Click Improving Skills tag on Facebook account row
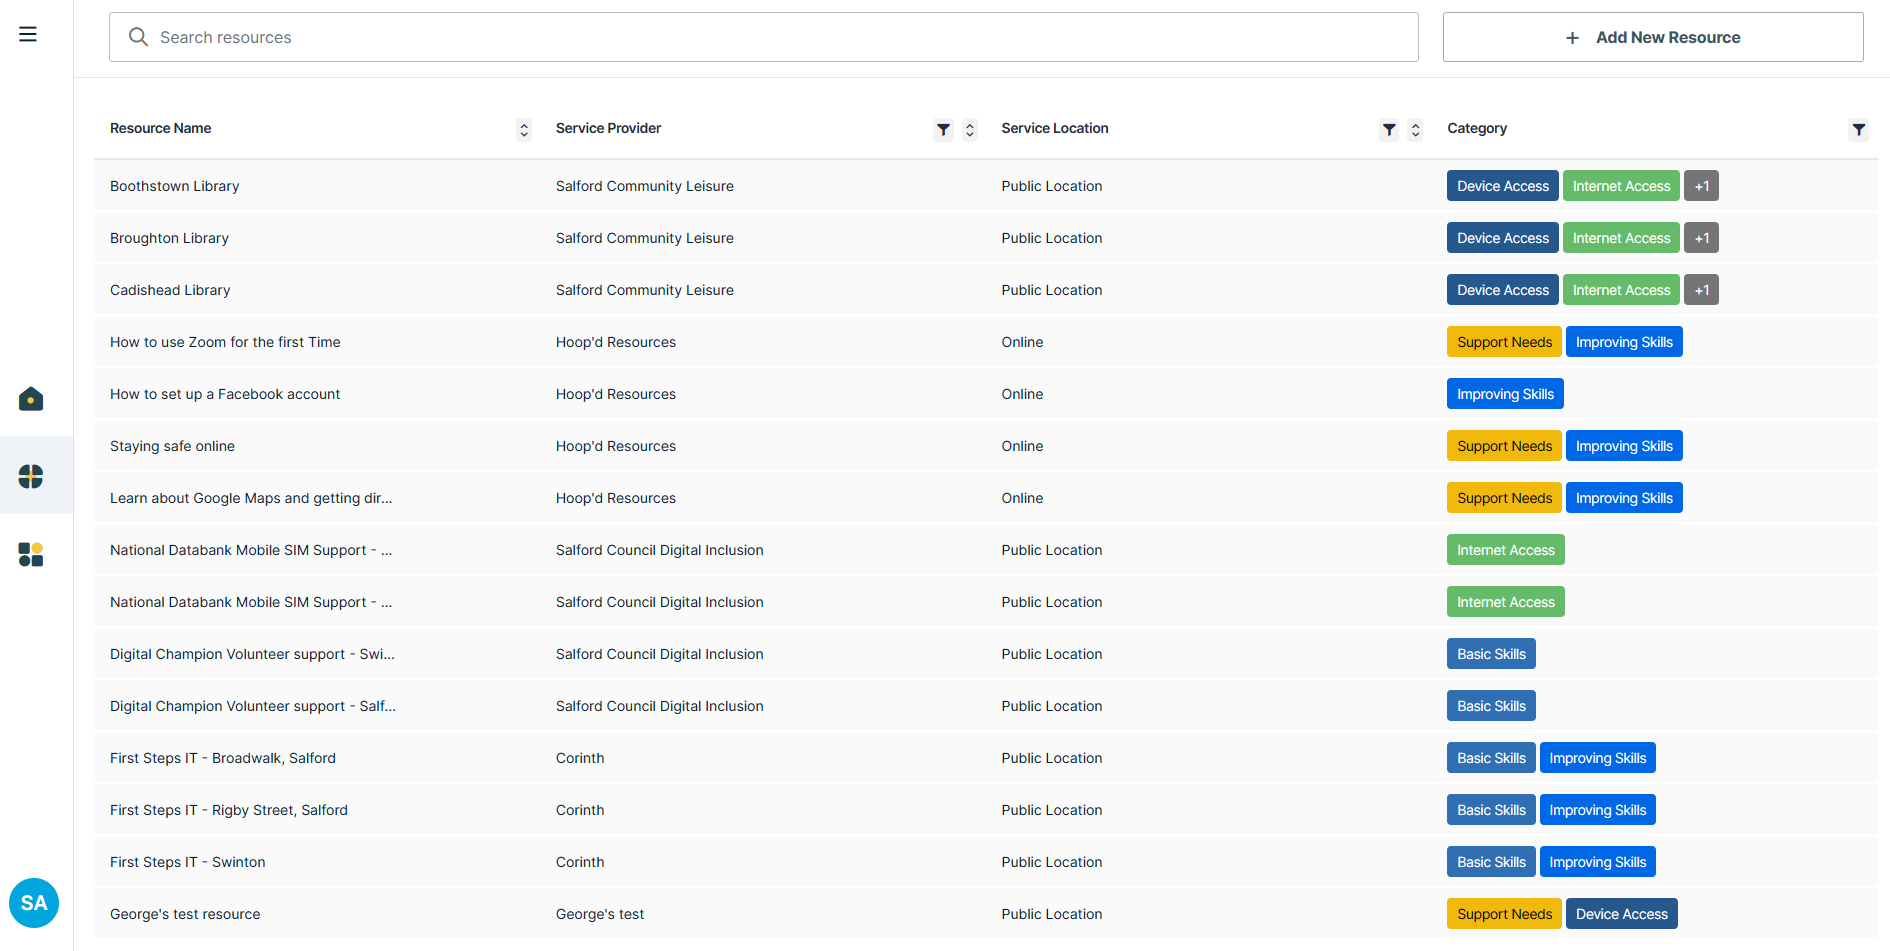 coord(1505,394)
